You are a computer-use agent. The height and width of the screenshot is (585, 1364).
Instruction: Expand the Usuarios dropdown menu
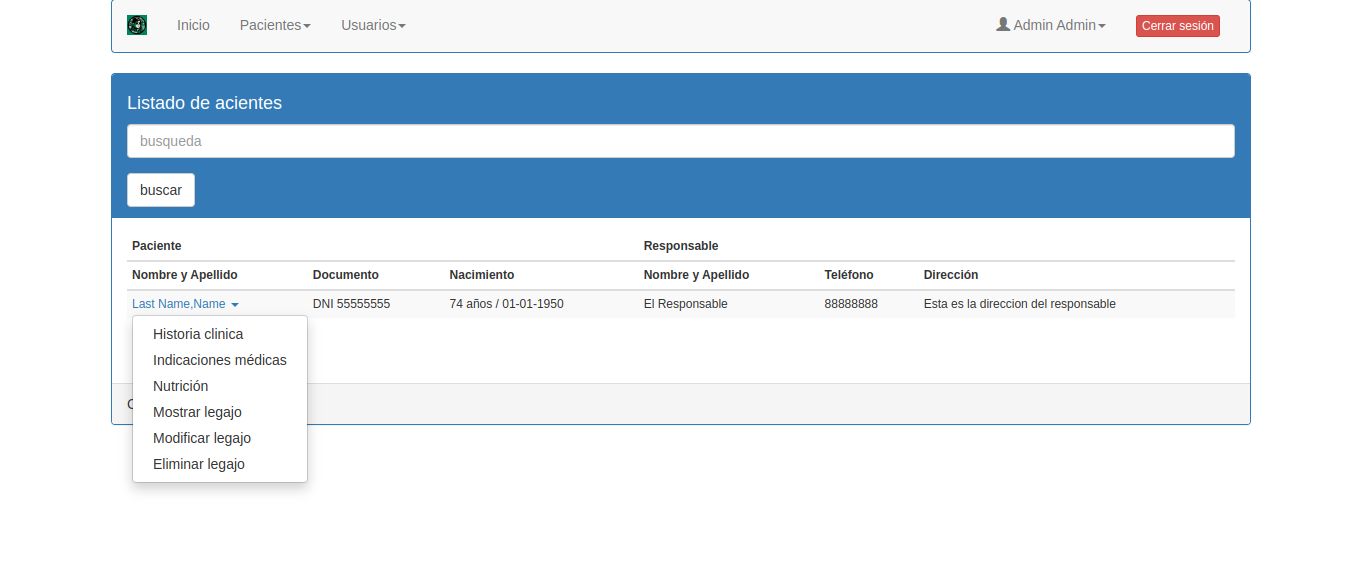coord(373,25)
